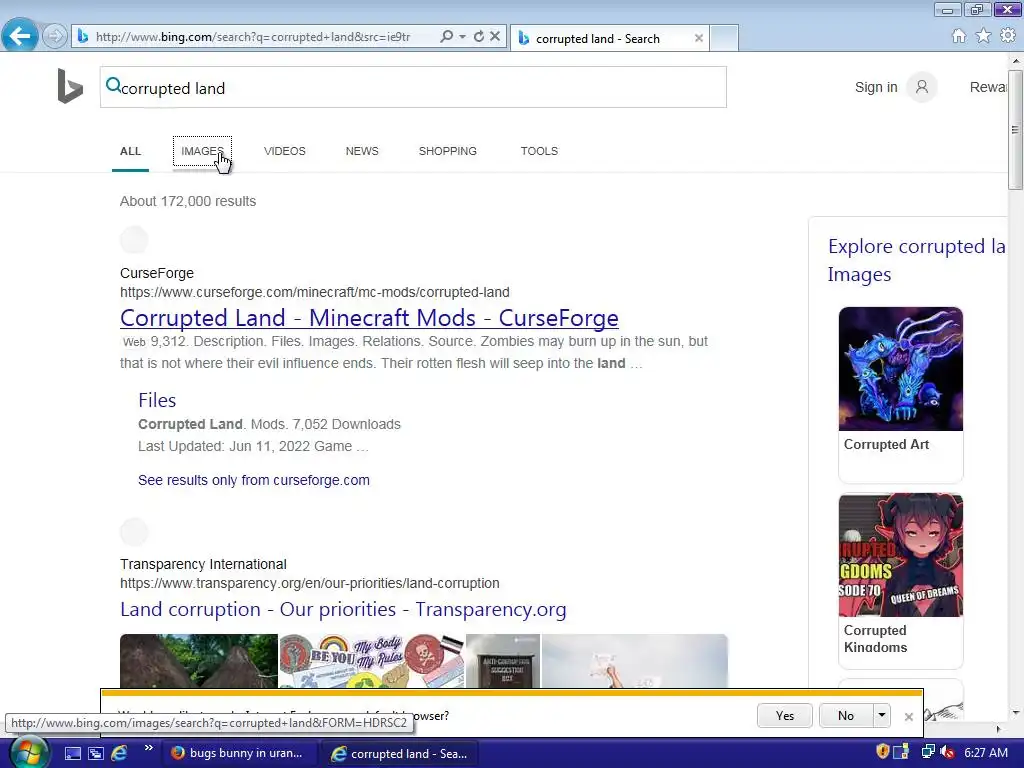This screenshot has width=1024, height=768.
Task: Stop loading with the address bar X
Action: (495, 37)
